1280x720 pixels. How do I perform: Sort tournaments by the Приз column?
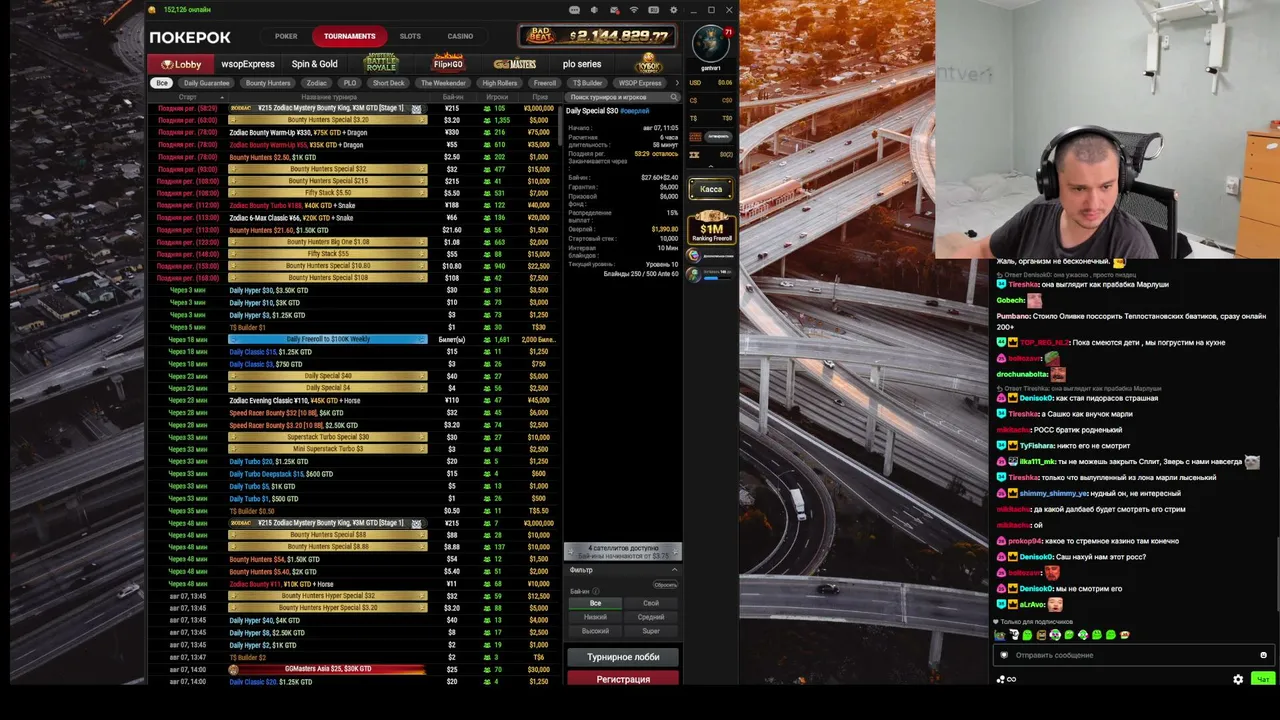click(540, 97)
